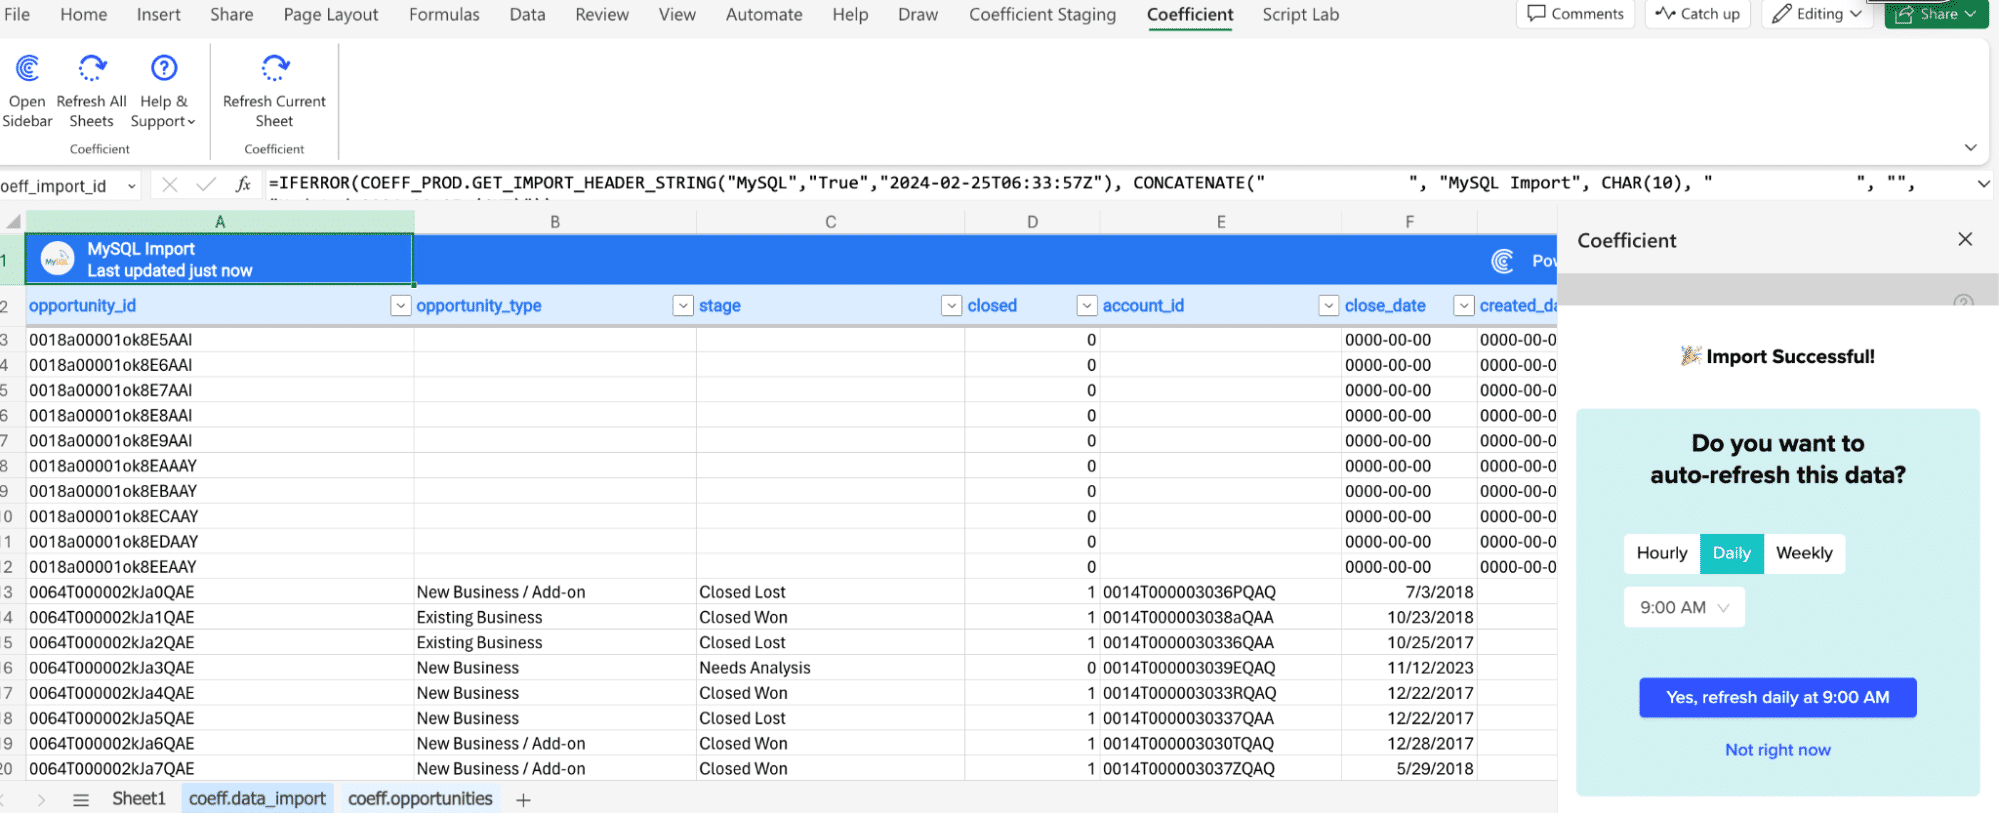The height and width of the screenshot is (814, 1999).
Task: Open stage column filter dropdown
Action: coord(952,305)
